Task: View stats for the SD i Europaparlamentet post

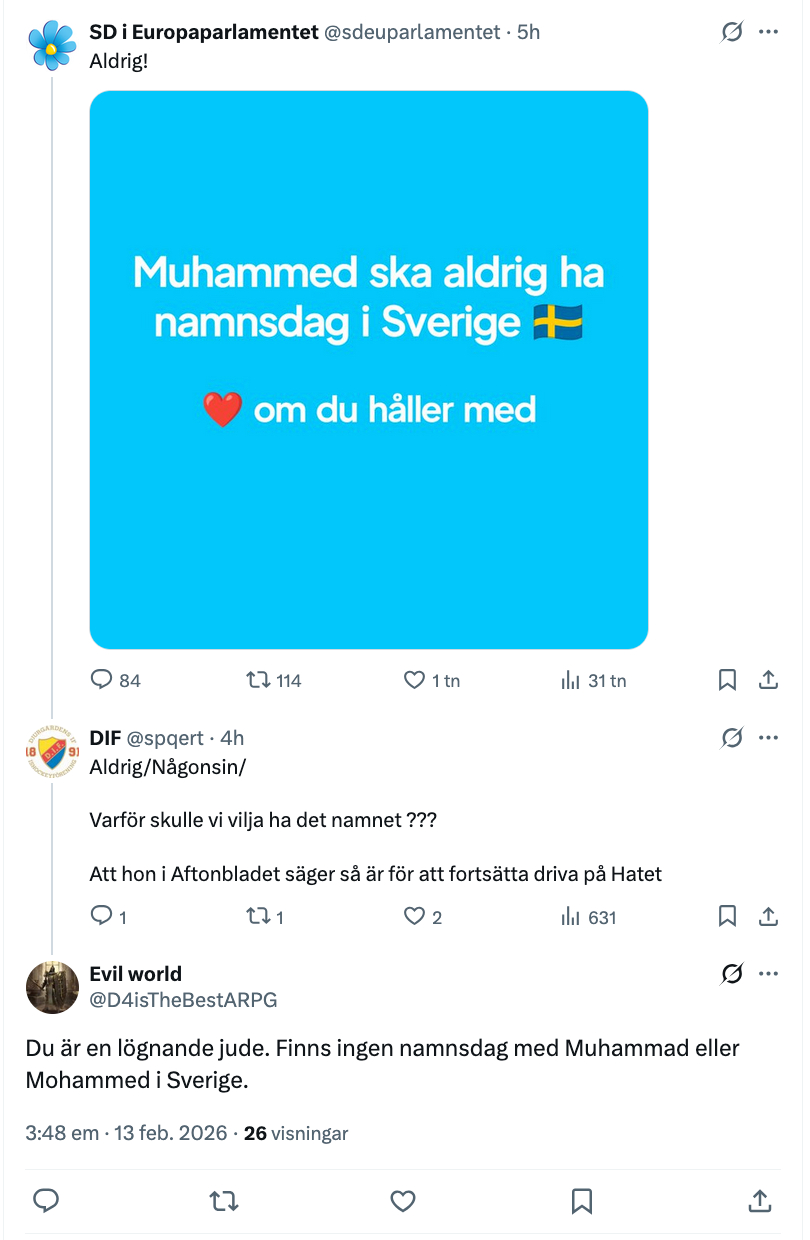Action: [572, 680]
